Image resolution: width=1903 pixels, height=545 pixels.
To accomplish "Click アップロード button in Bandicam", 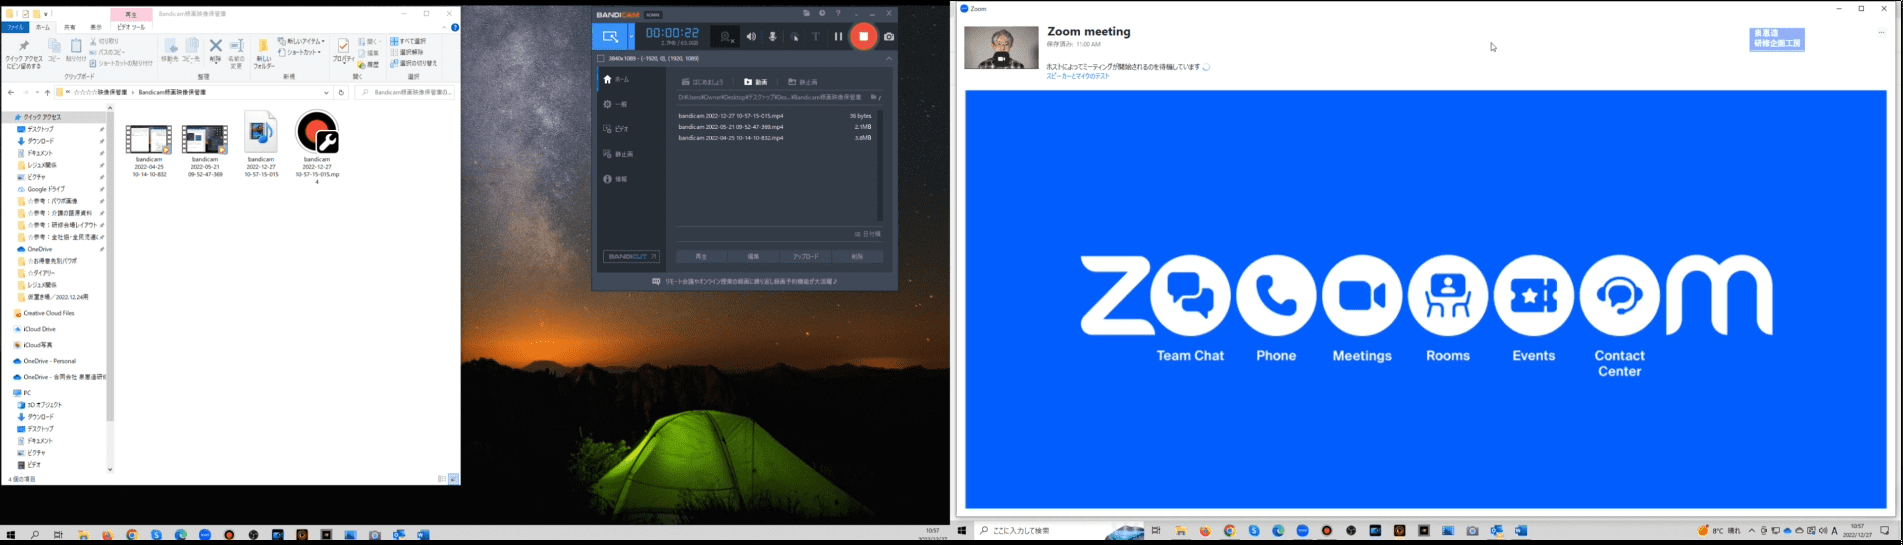I will pyautogui.click(x=805, y=257).
